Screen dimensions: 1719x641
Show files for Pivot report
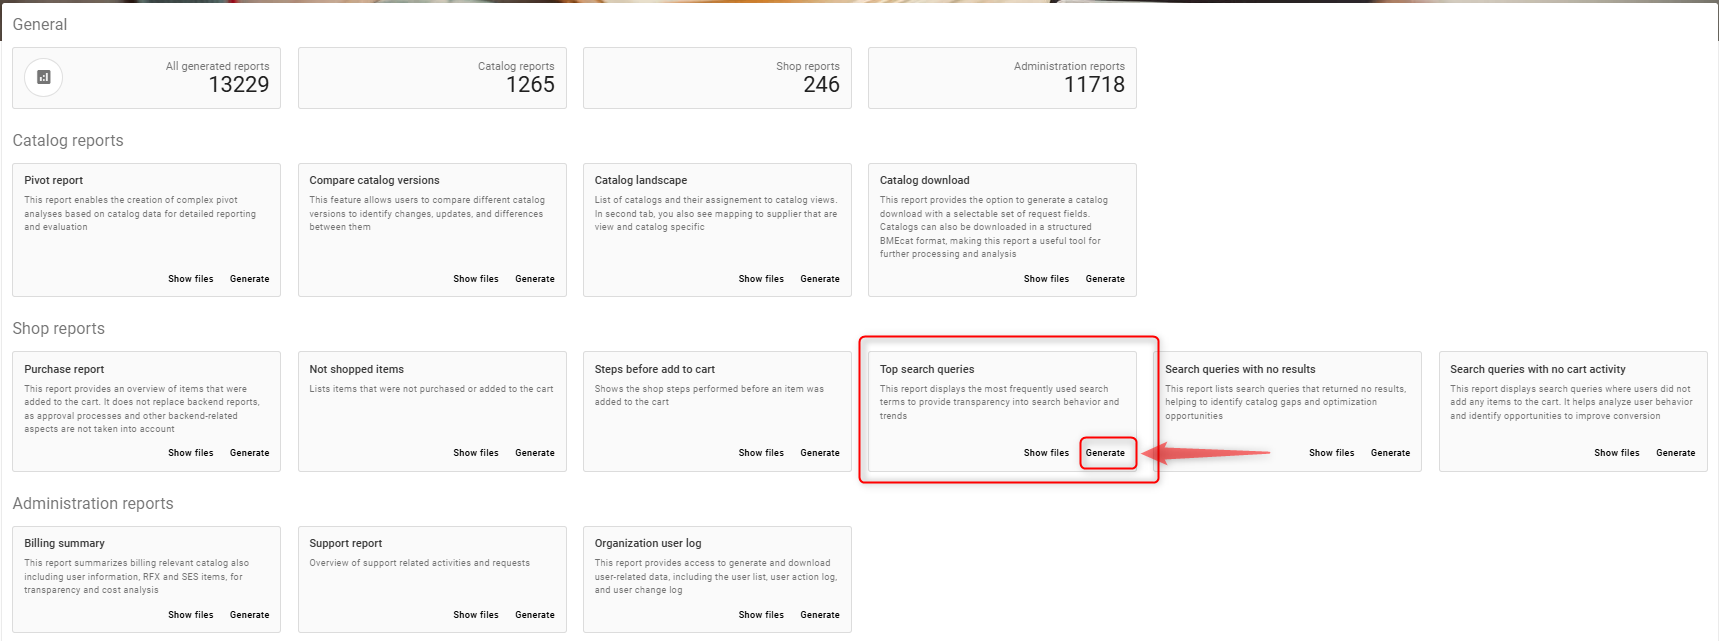pyautogui.click(x=190, y=279)
